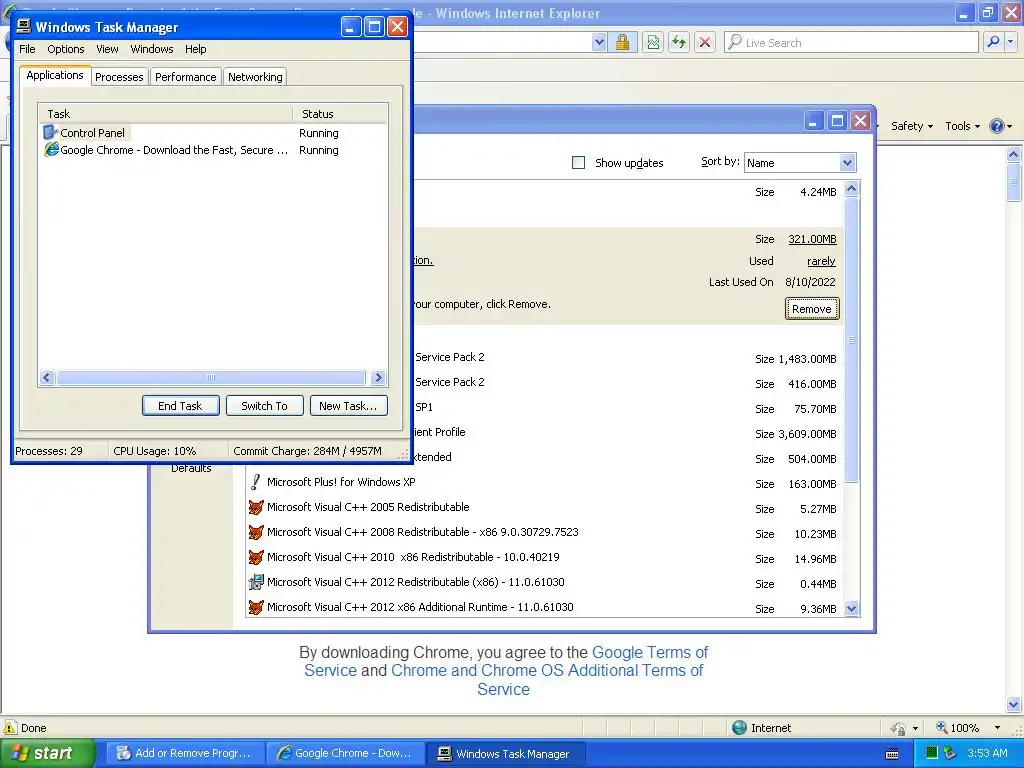
Task: Click the green Task Manager CPU tray icon
Action: coord(932,753)
